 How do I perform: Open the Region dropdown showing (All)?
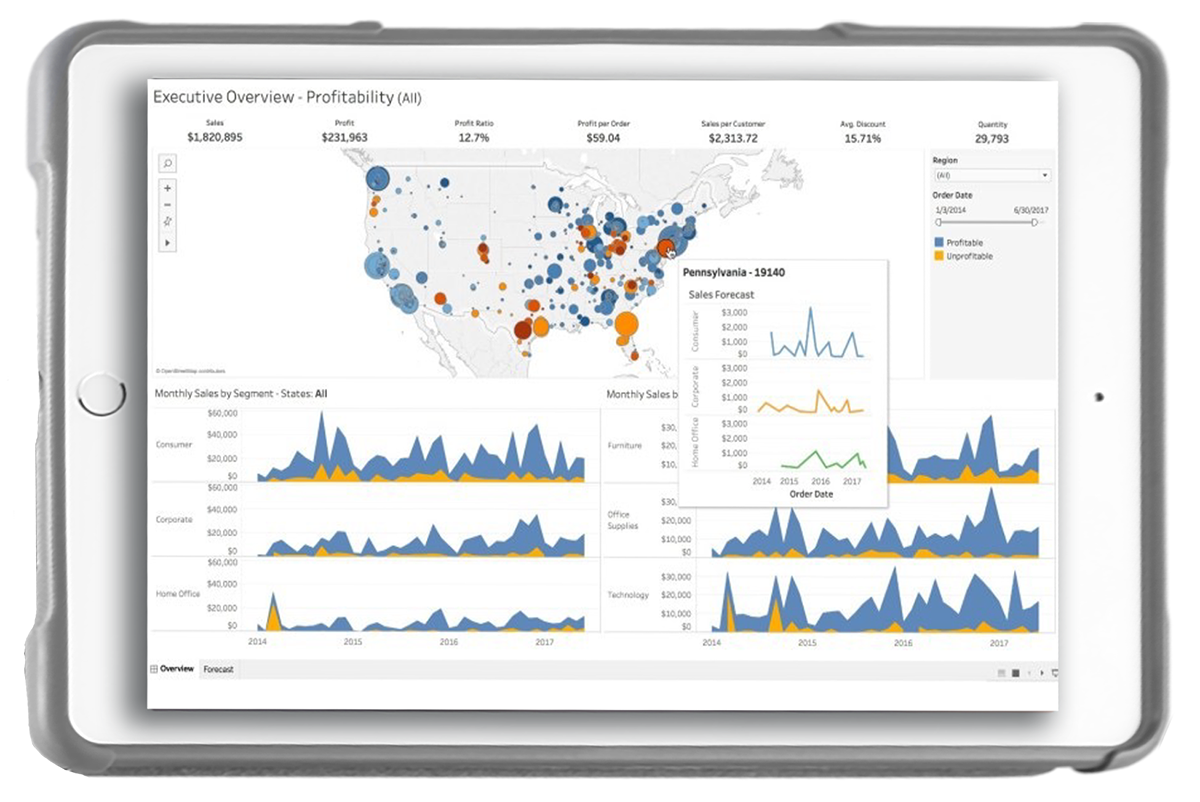click(990, 175)
